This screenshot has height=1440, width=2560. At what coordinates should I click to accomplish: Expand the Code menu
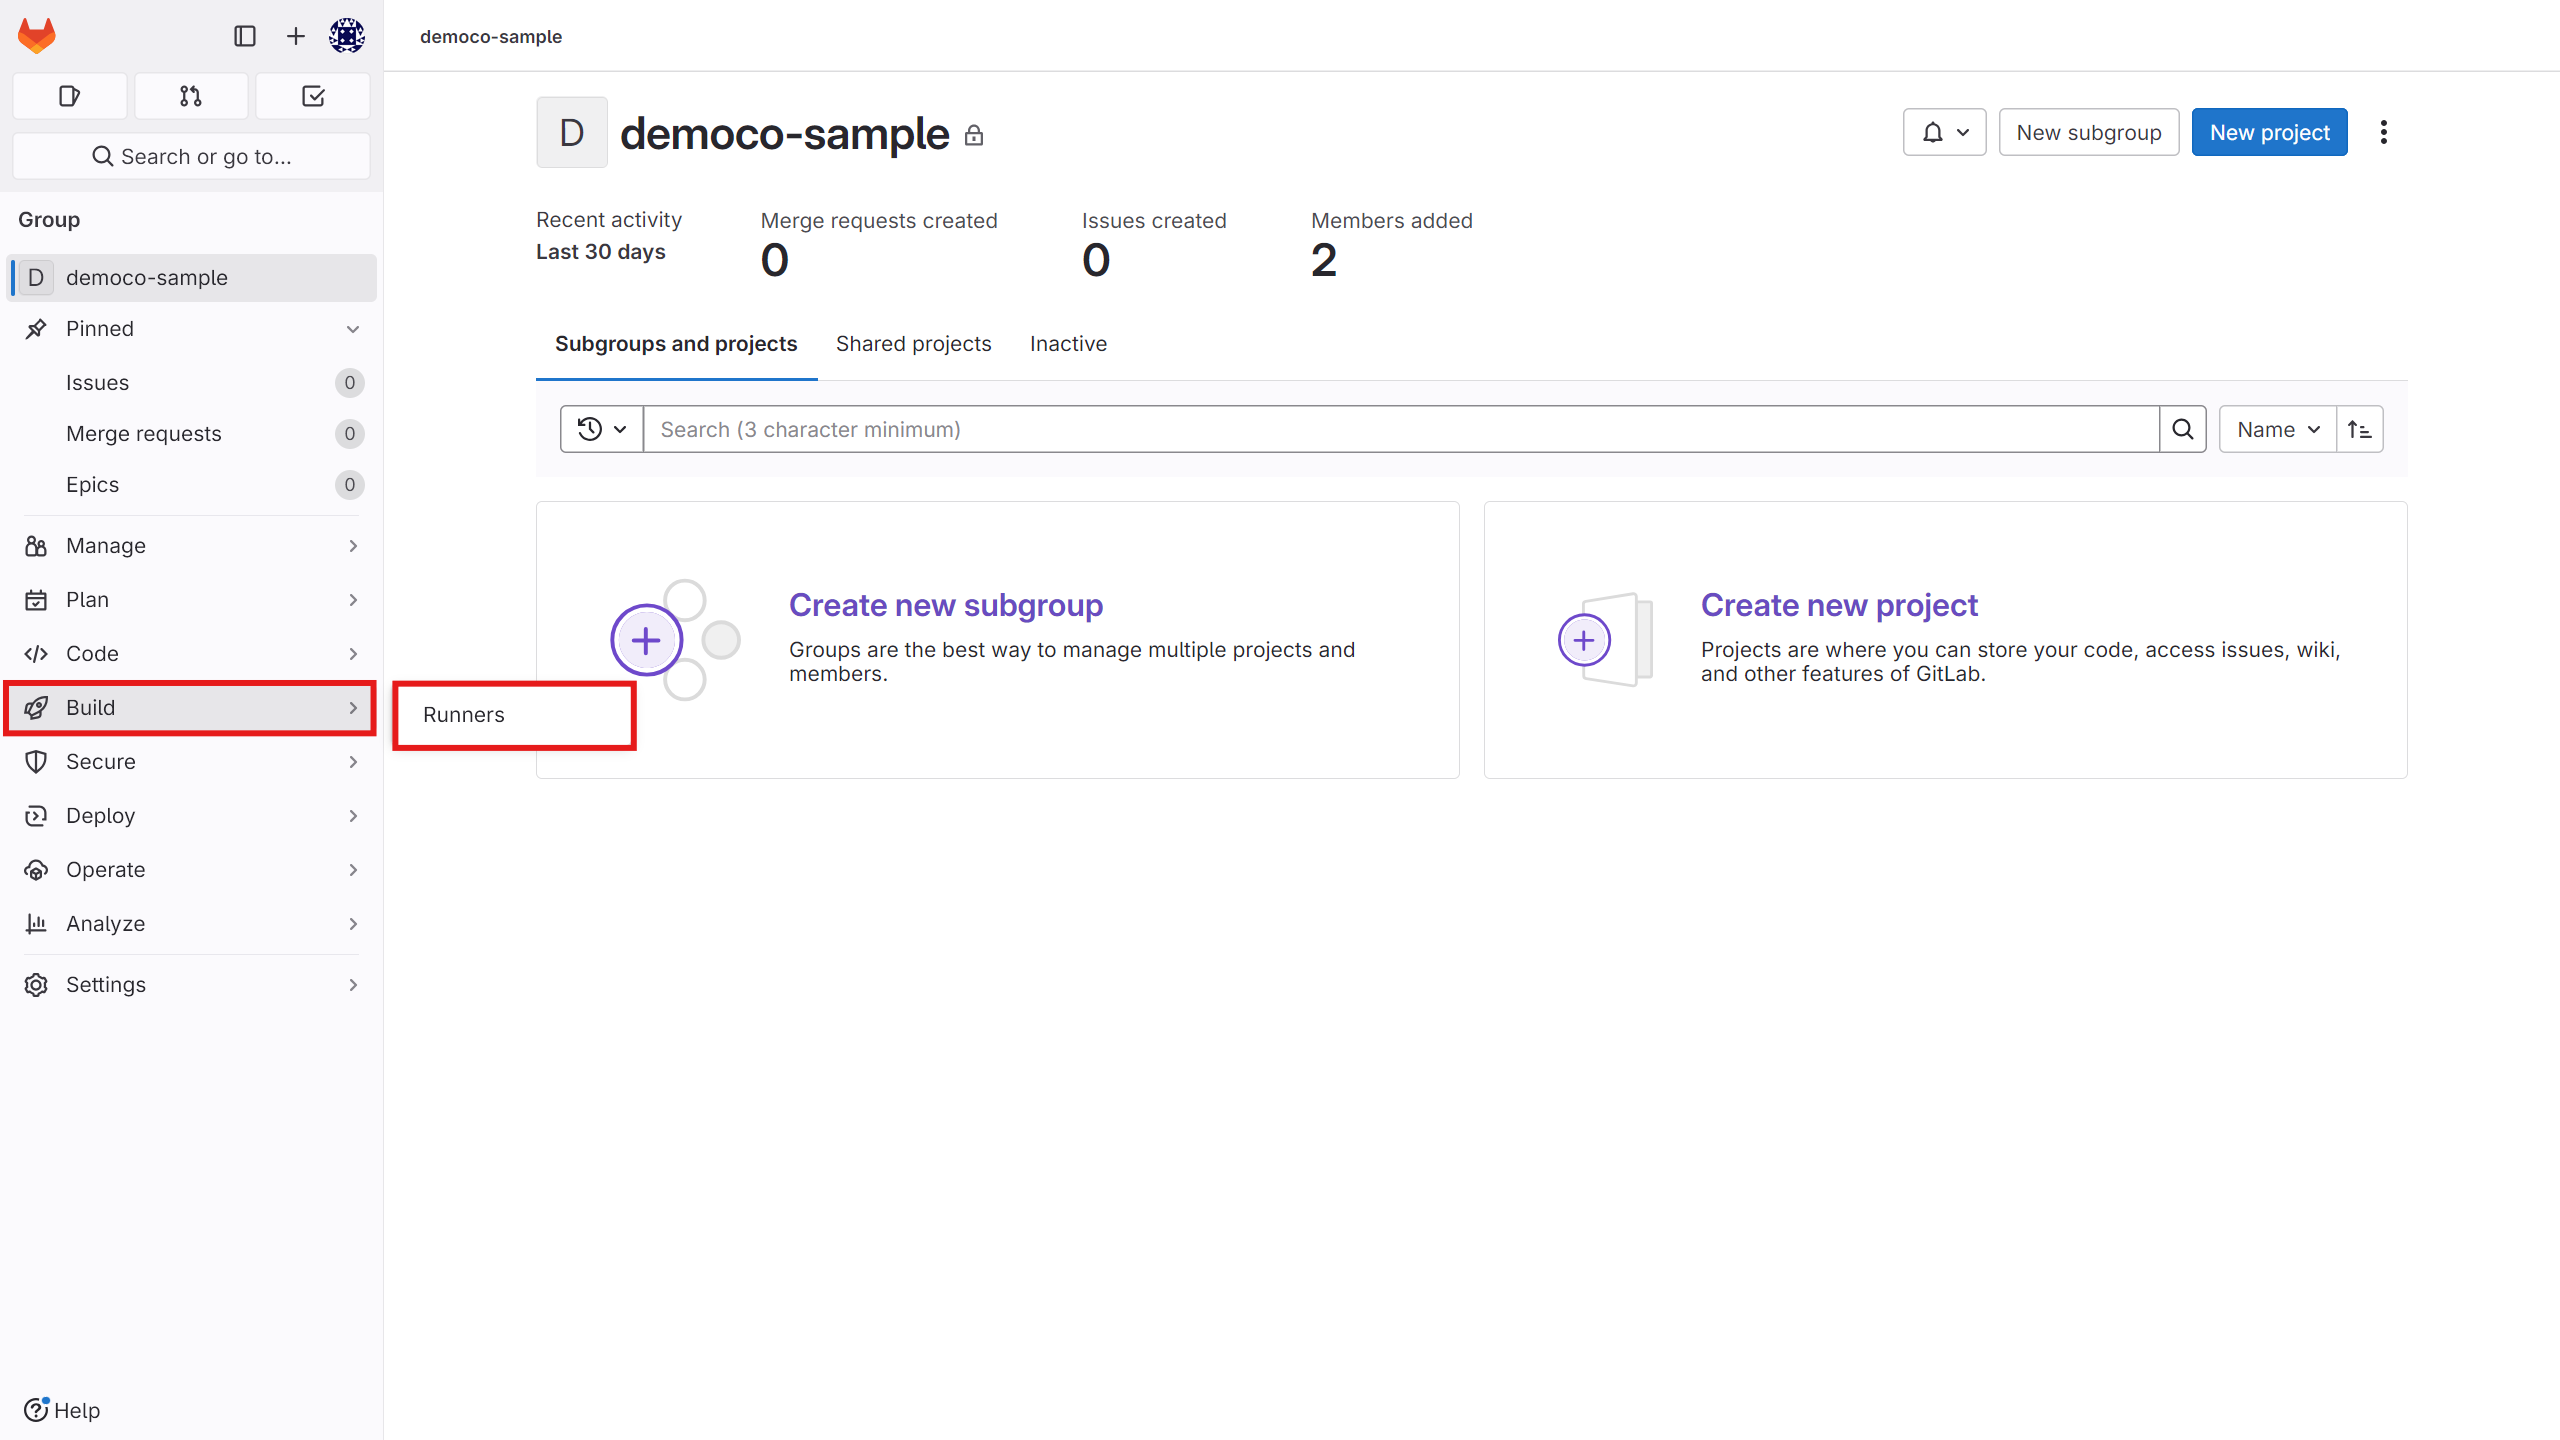pos(192,654)
